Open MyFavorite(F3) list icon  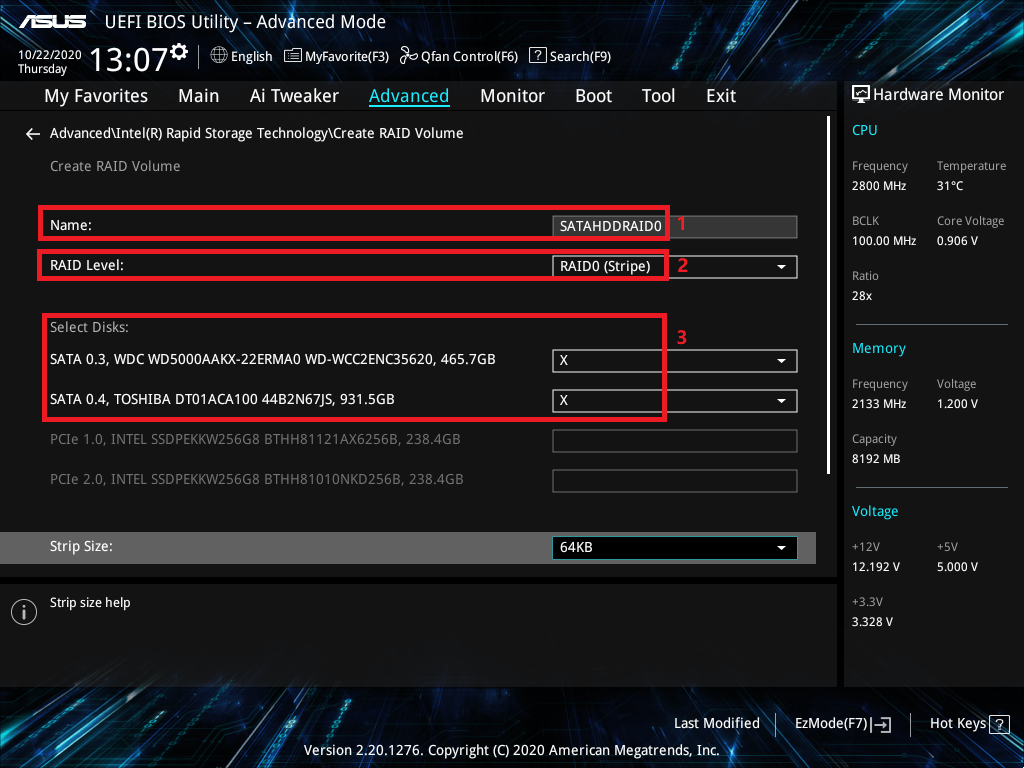tap(293, 56)
